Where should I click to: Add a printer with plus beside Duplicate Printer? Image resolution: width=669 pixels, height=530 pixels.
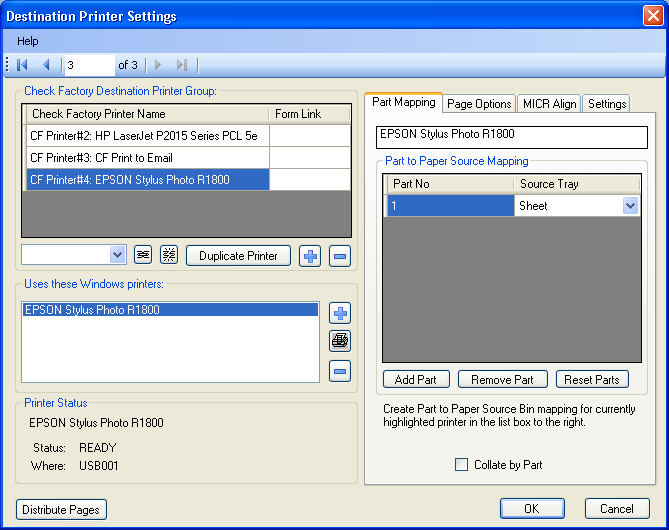click(x=311, y=255)
